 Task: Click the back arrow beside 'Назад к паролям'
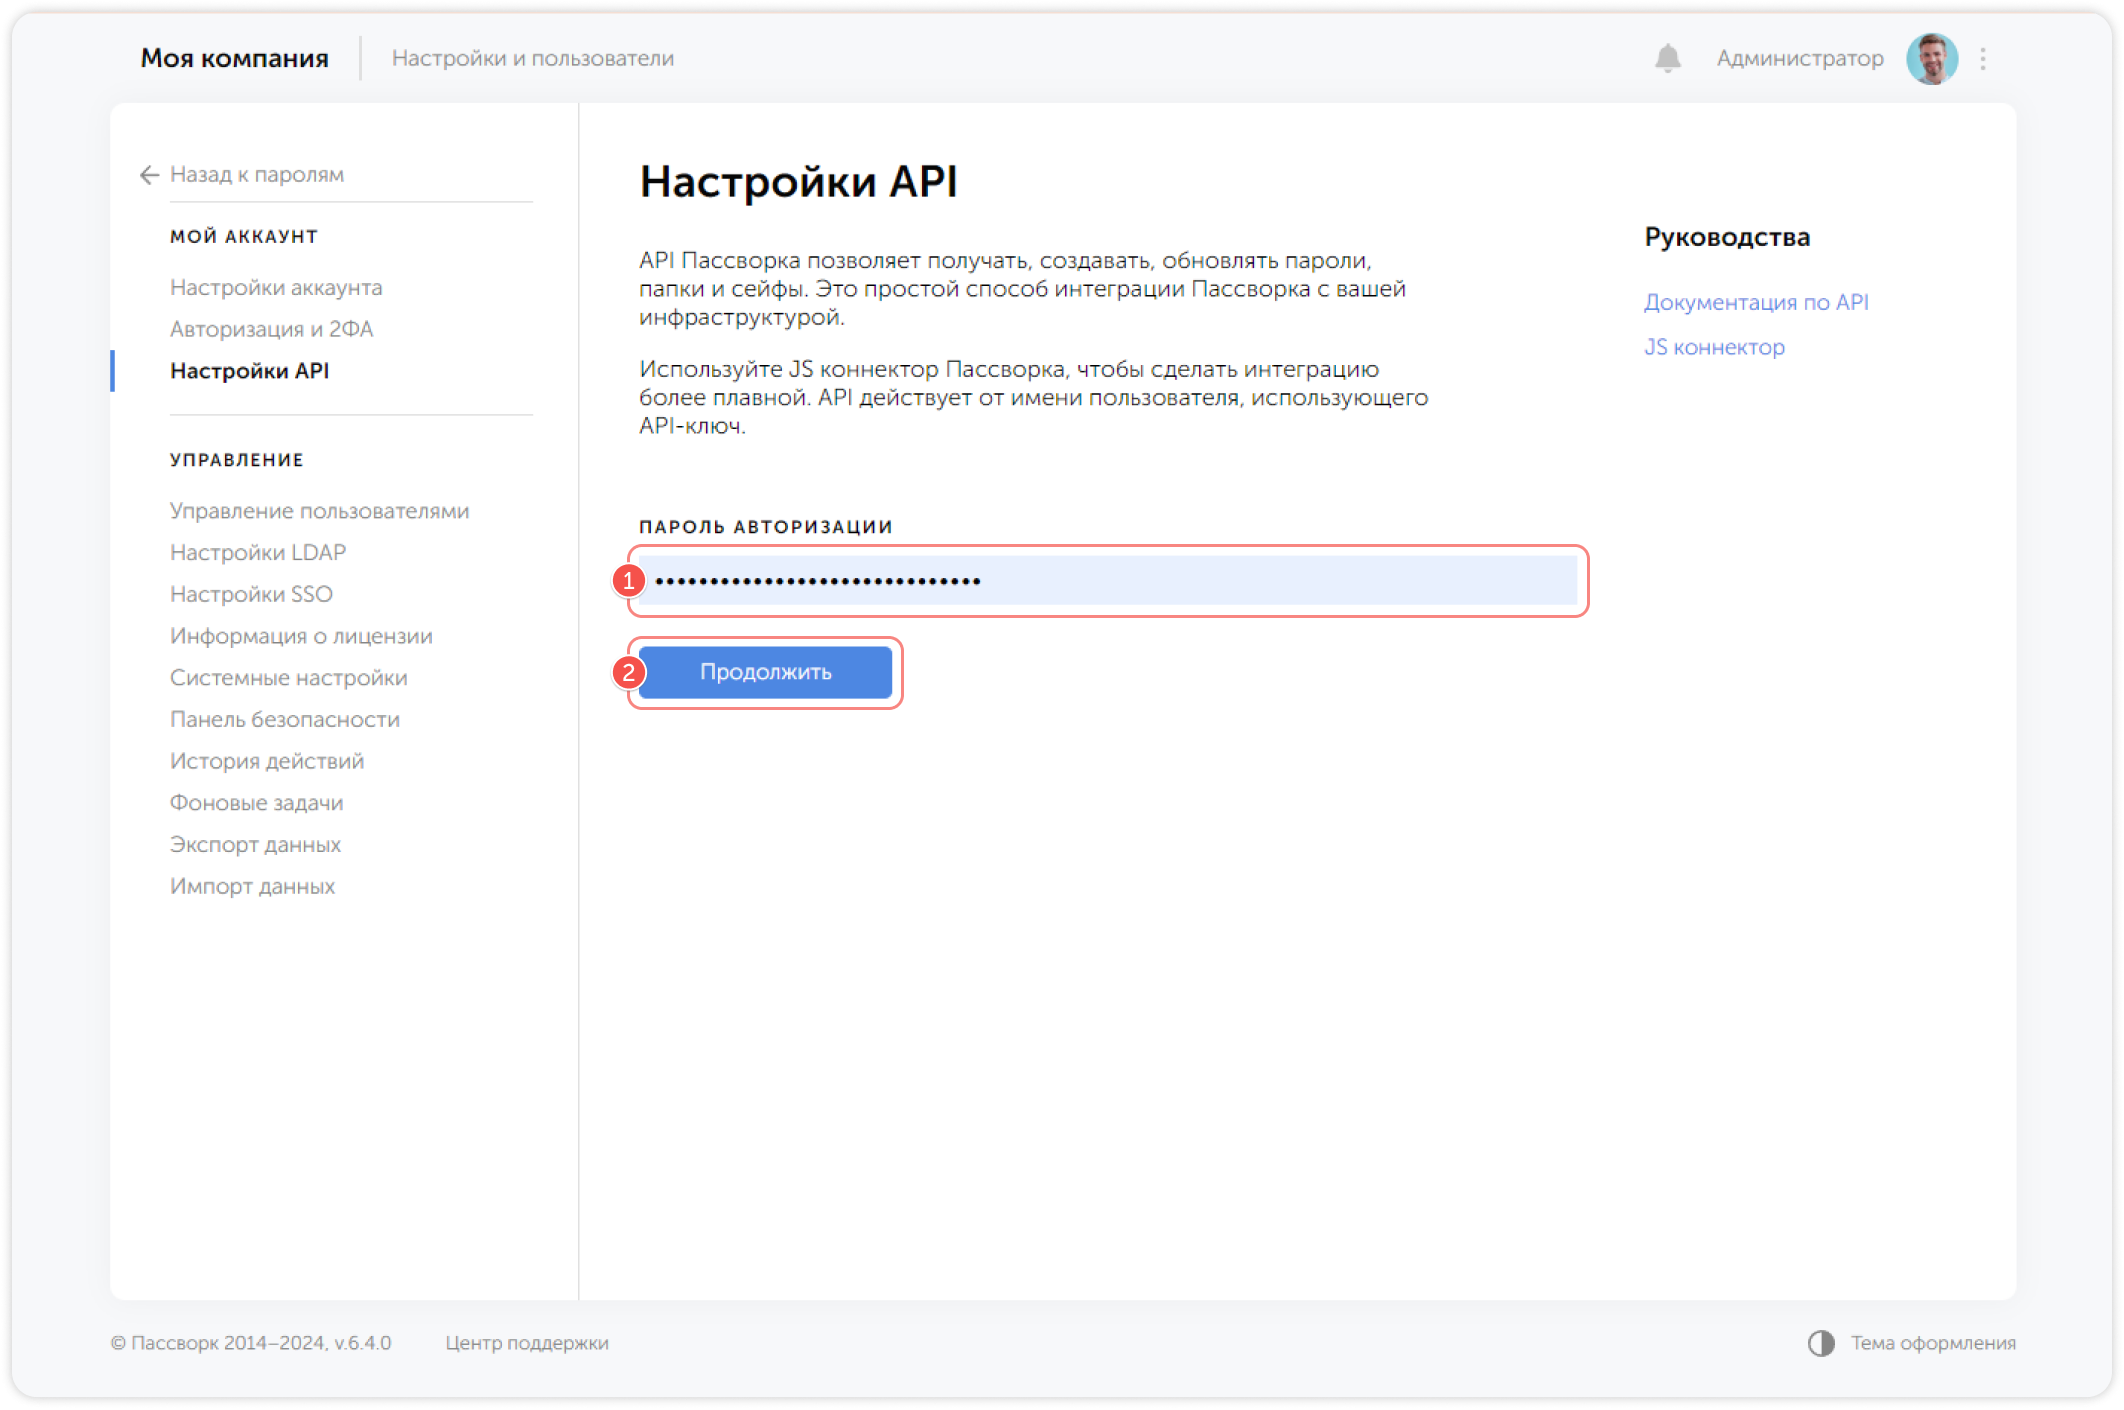point(148,175)
